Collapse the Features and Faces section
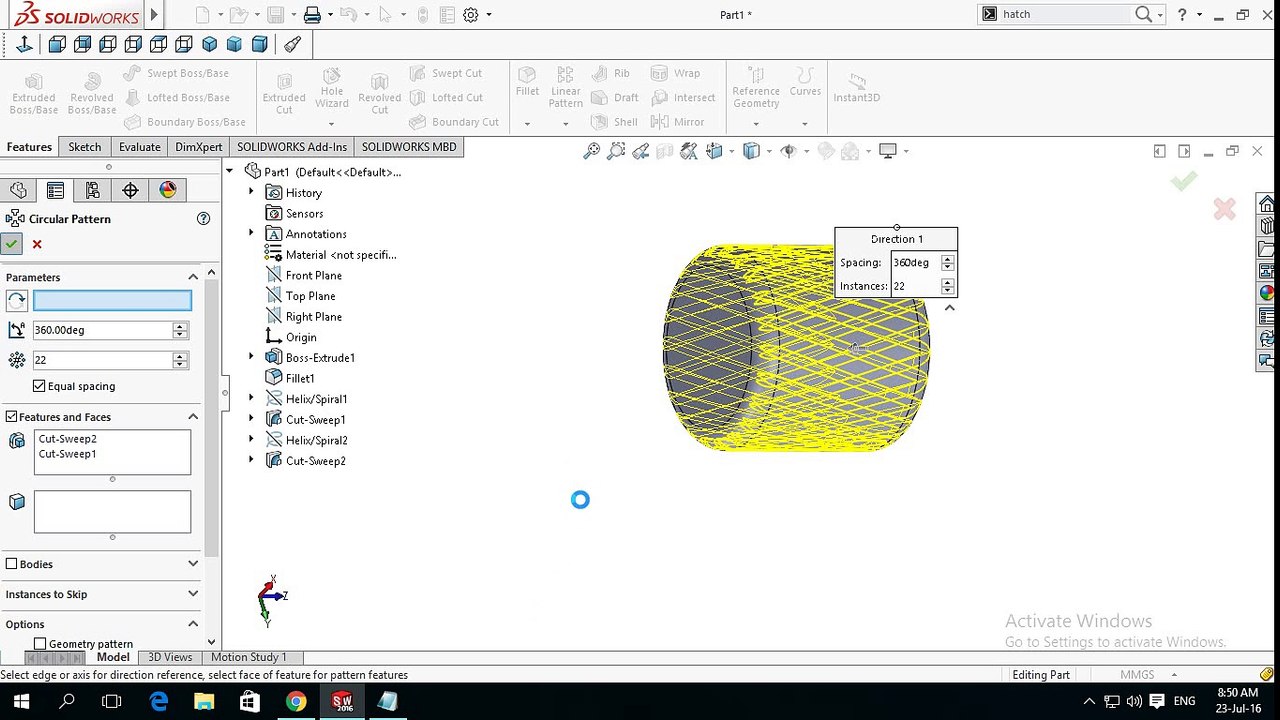 click(193, 417)
